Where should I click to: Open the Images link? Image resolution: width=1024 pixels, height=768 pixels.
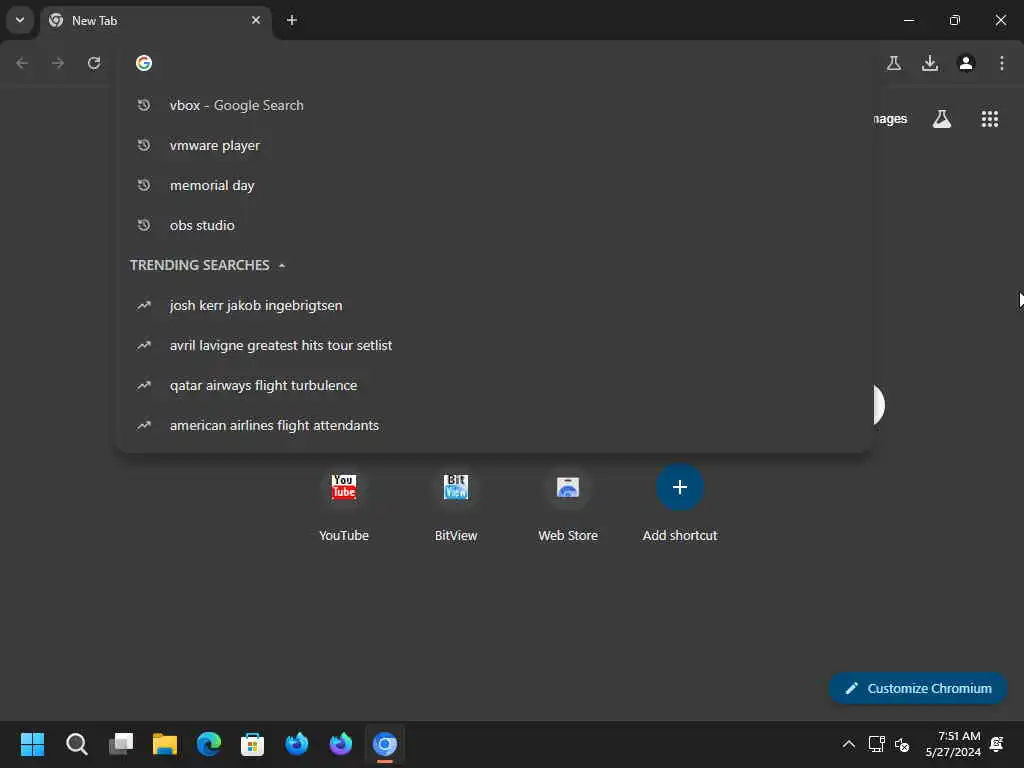889,119
